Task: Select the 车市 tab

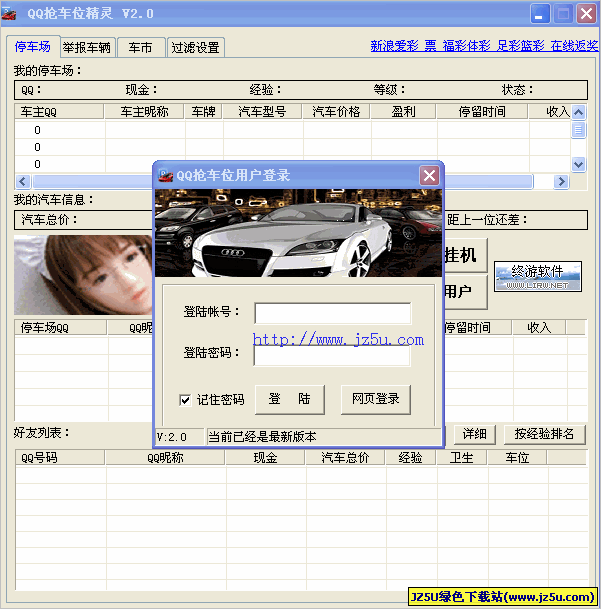Action: [x=141, y=48]
